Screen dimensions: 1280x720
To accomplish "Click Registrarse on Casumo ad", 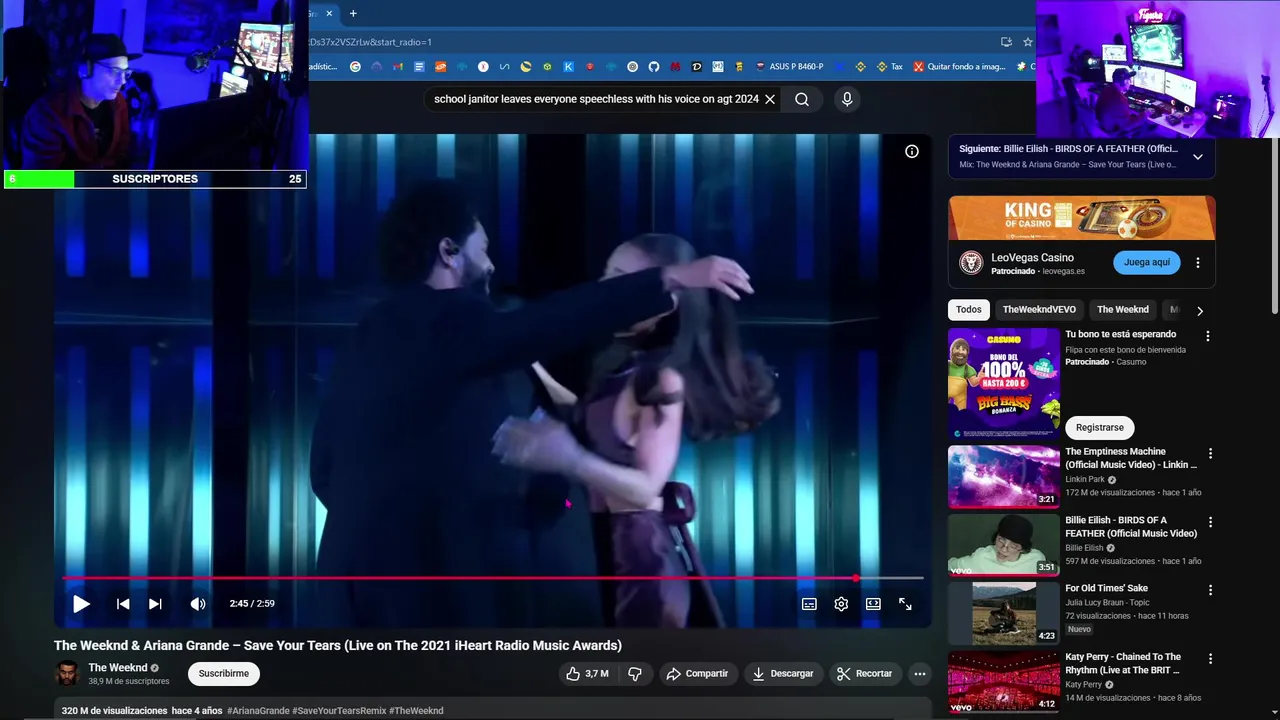I will pyautogui.click(x=1100, y=428).
